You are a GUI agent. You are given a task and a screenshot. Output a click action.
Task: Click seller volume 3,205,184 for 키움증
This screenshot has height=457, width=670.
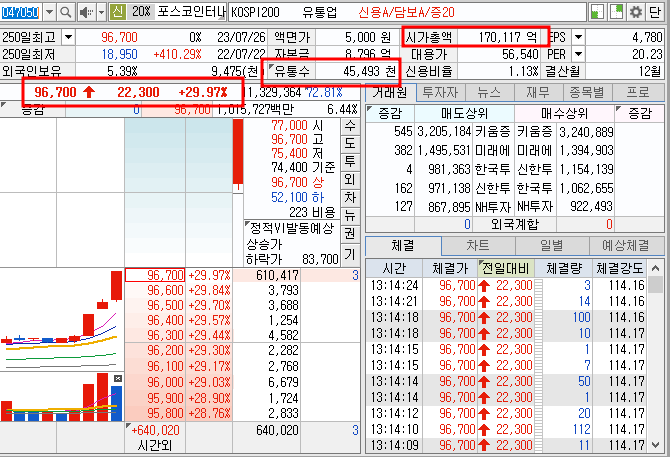pos(444,132)
